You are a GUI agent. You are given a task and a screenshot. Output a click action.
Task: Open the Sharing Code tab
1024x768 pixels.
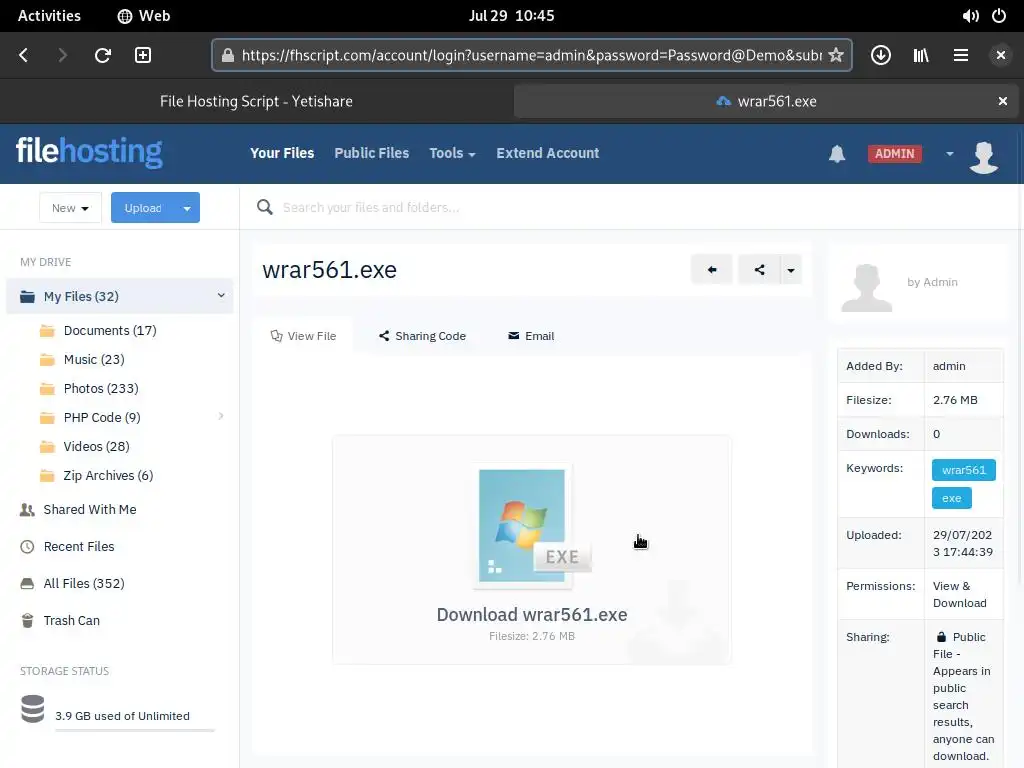423,336
